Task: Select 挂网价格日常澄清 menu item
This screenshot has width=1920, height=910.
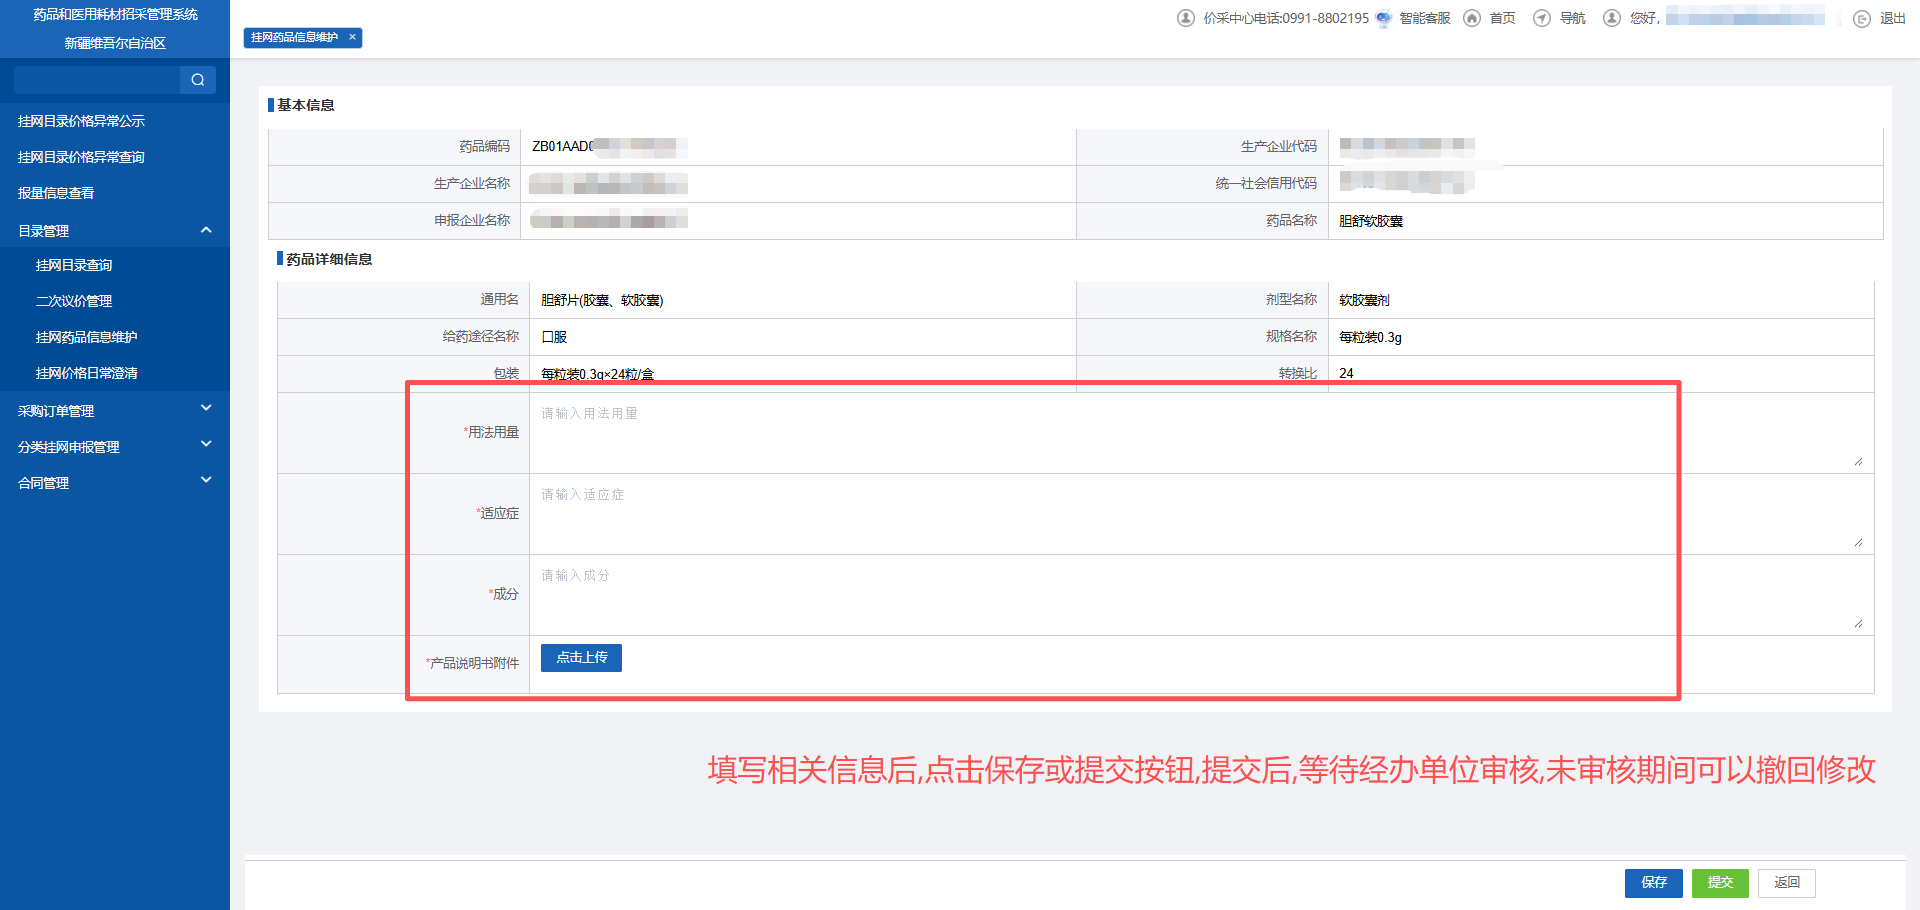Action: pos(87,373)
